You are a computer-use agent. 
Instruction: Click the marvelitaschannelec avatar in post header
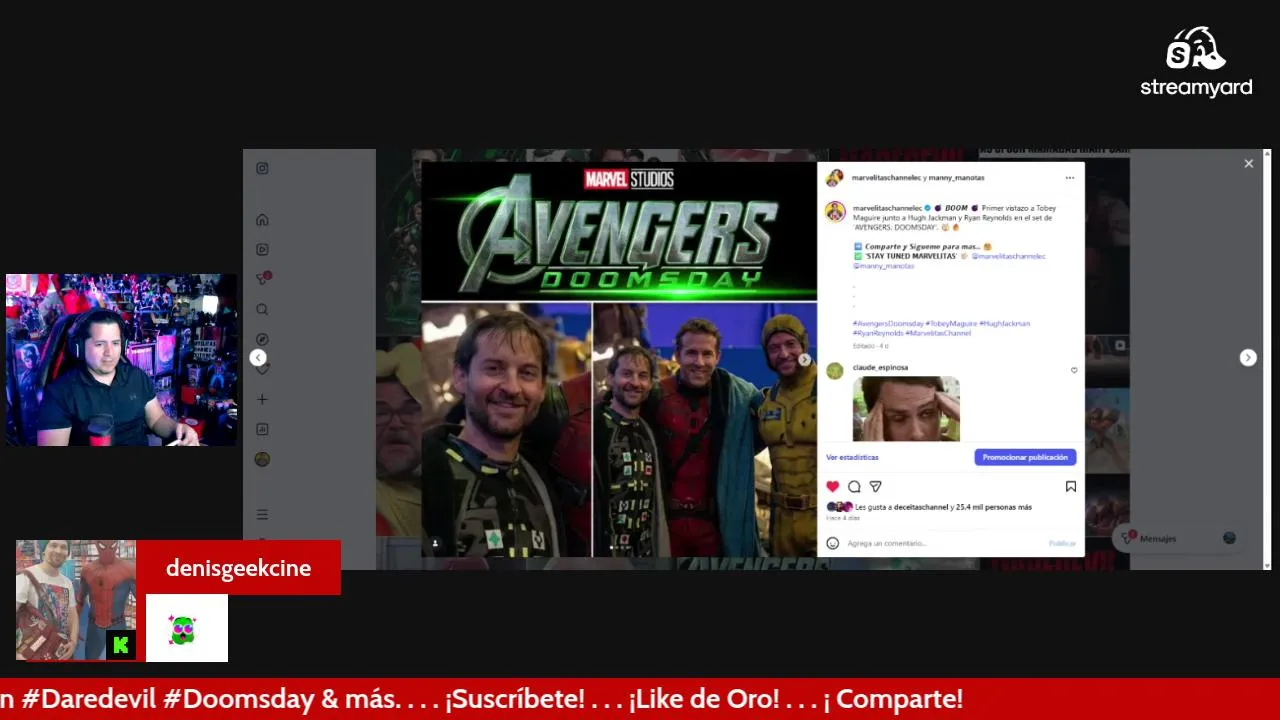pos(834,178)
